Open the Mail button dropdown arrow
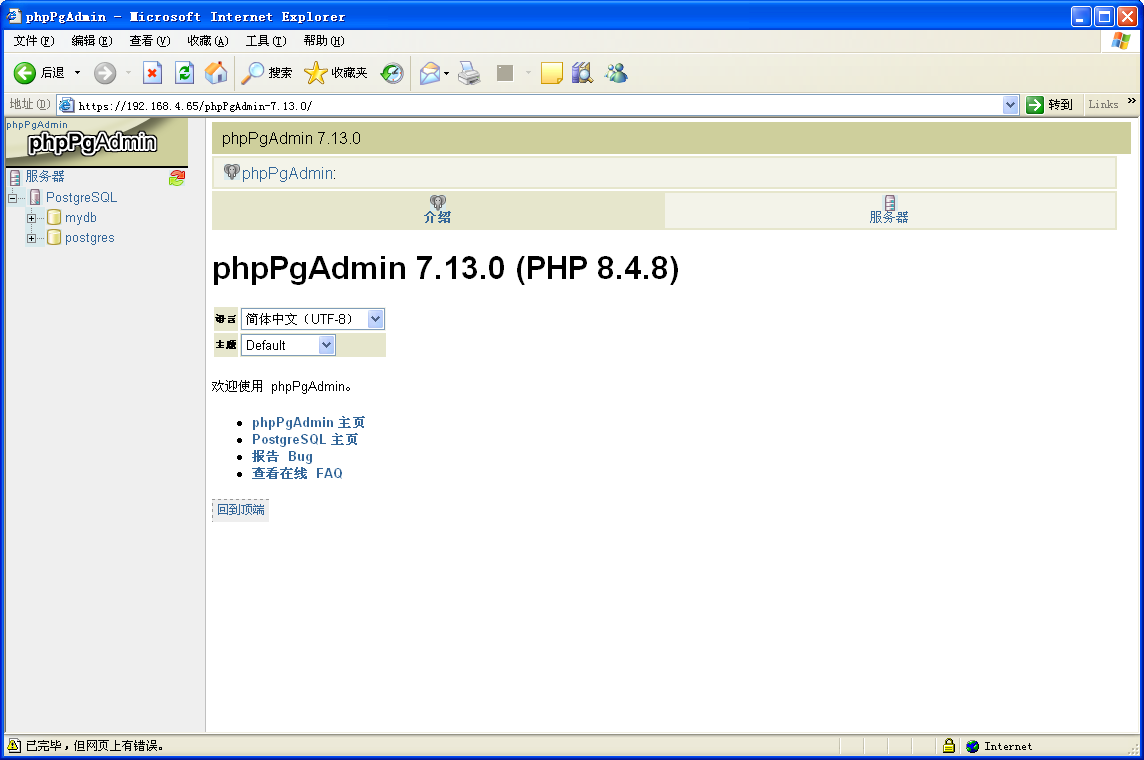Viewport: 1144px width, 760px height. (x=447, y=73)
